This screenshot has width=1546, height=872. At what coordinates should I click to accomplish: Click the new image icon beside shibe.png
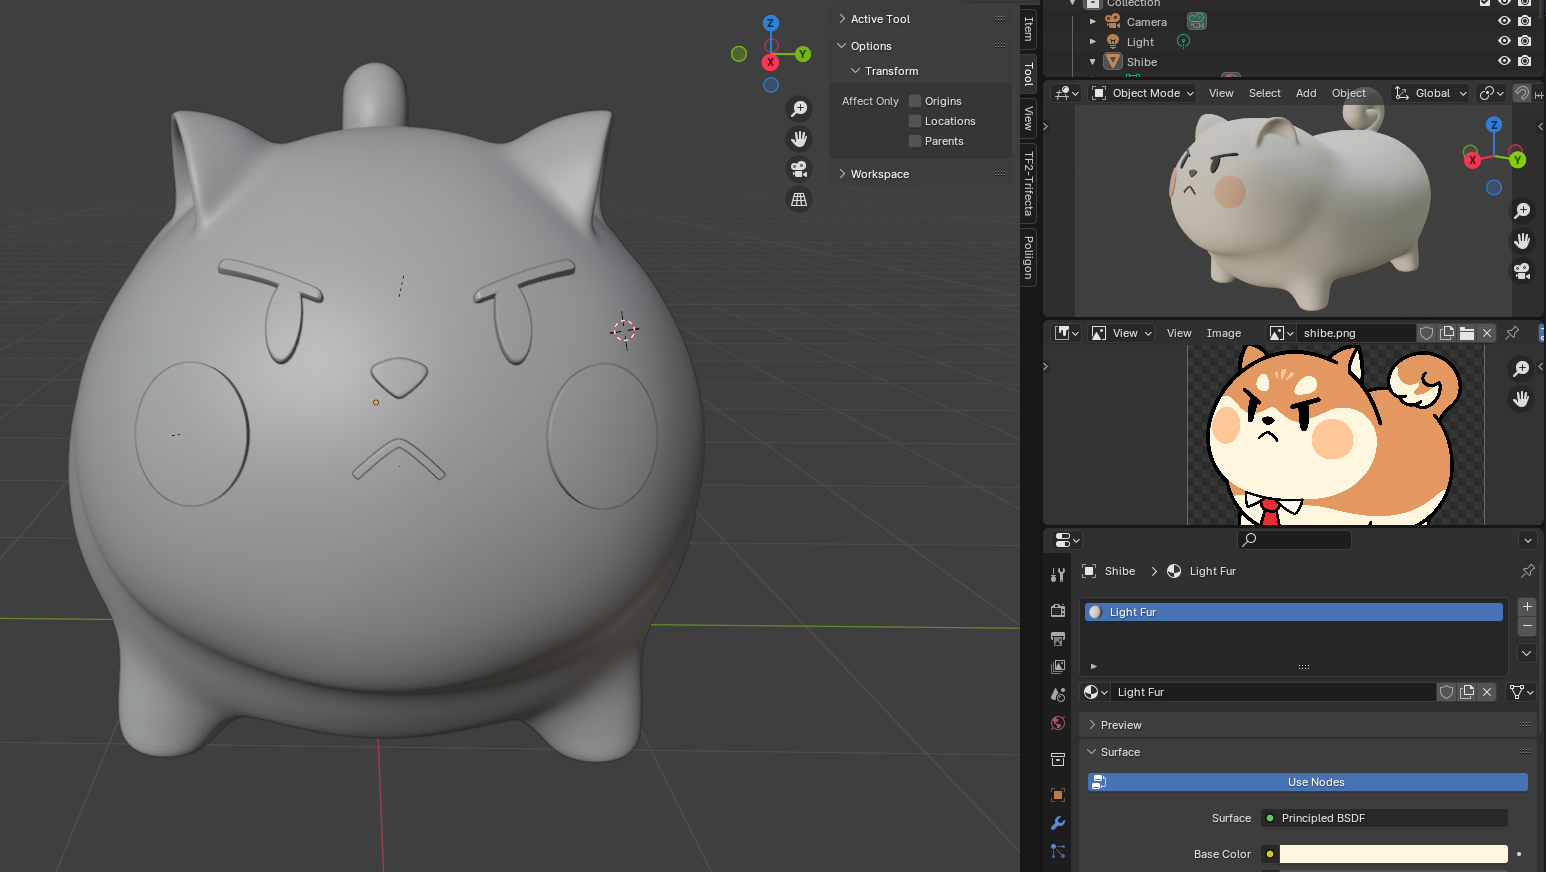coord(1447,333)
